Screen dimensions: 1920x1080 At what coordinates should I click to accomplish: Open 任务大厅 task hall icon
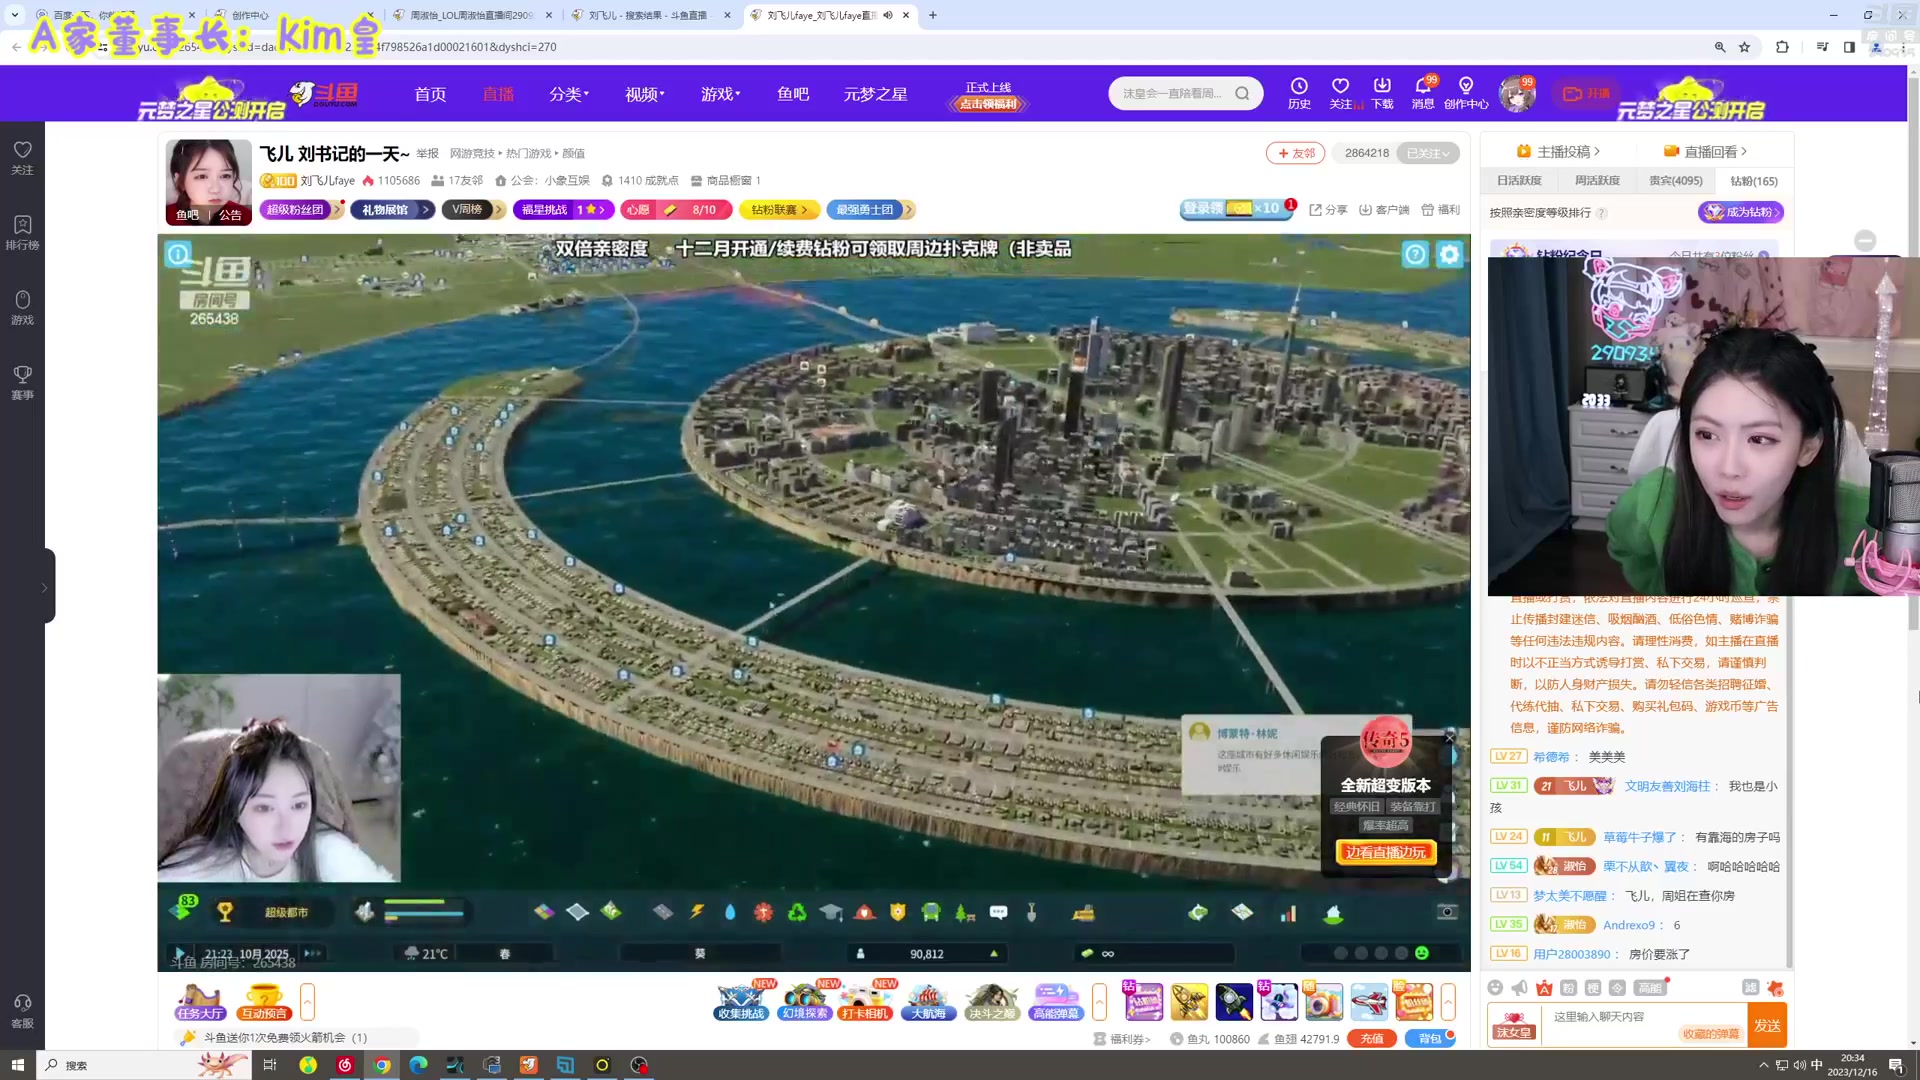pos(200,1001)
